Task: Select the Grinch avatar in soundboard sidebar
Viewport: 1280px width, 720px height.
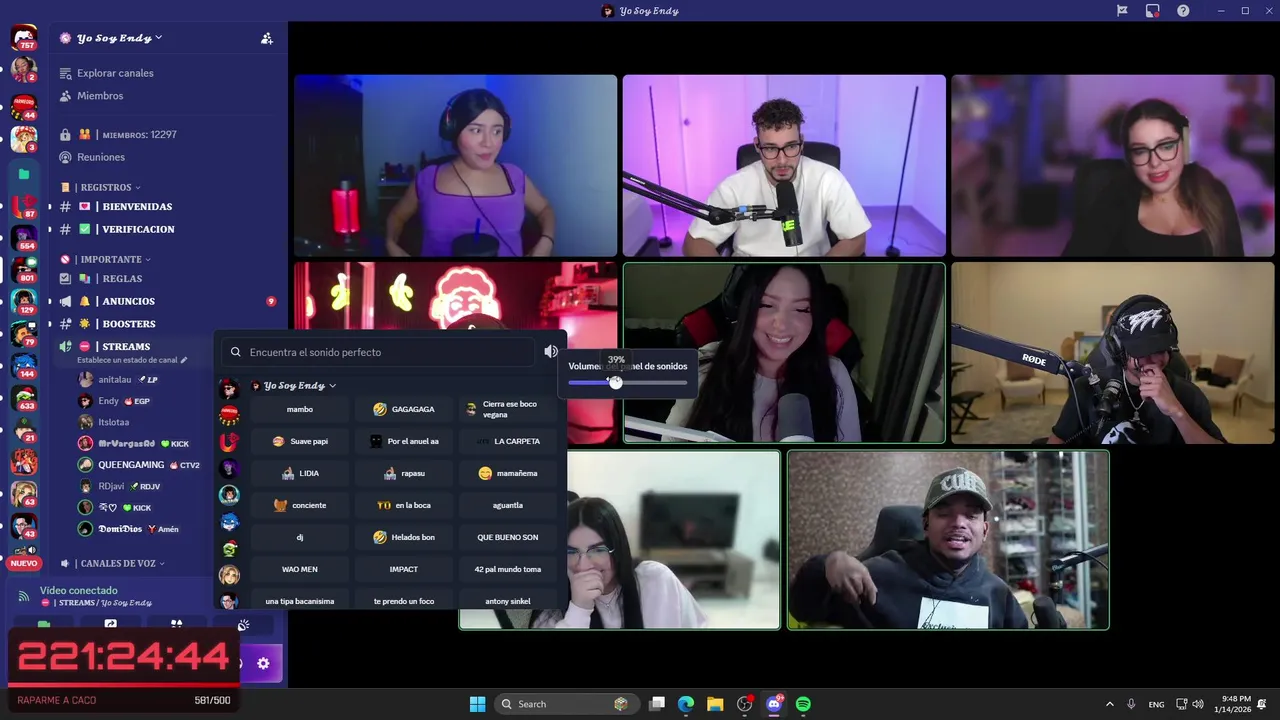Action: pyautogui.click(x=229, y=549)
